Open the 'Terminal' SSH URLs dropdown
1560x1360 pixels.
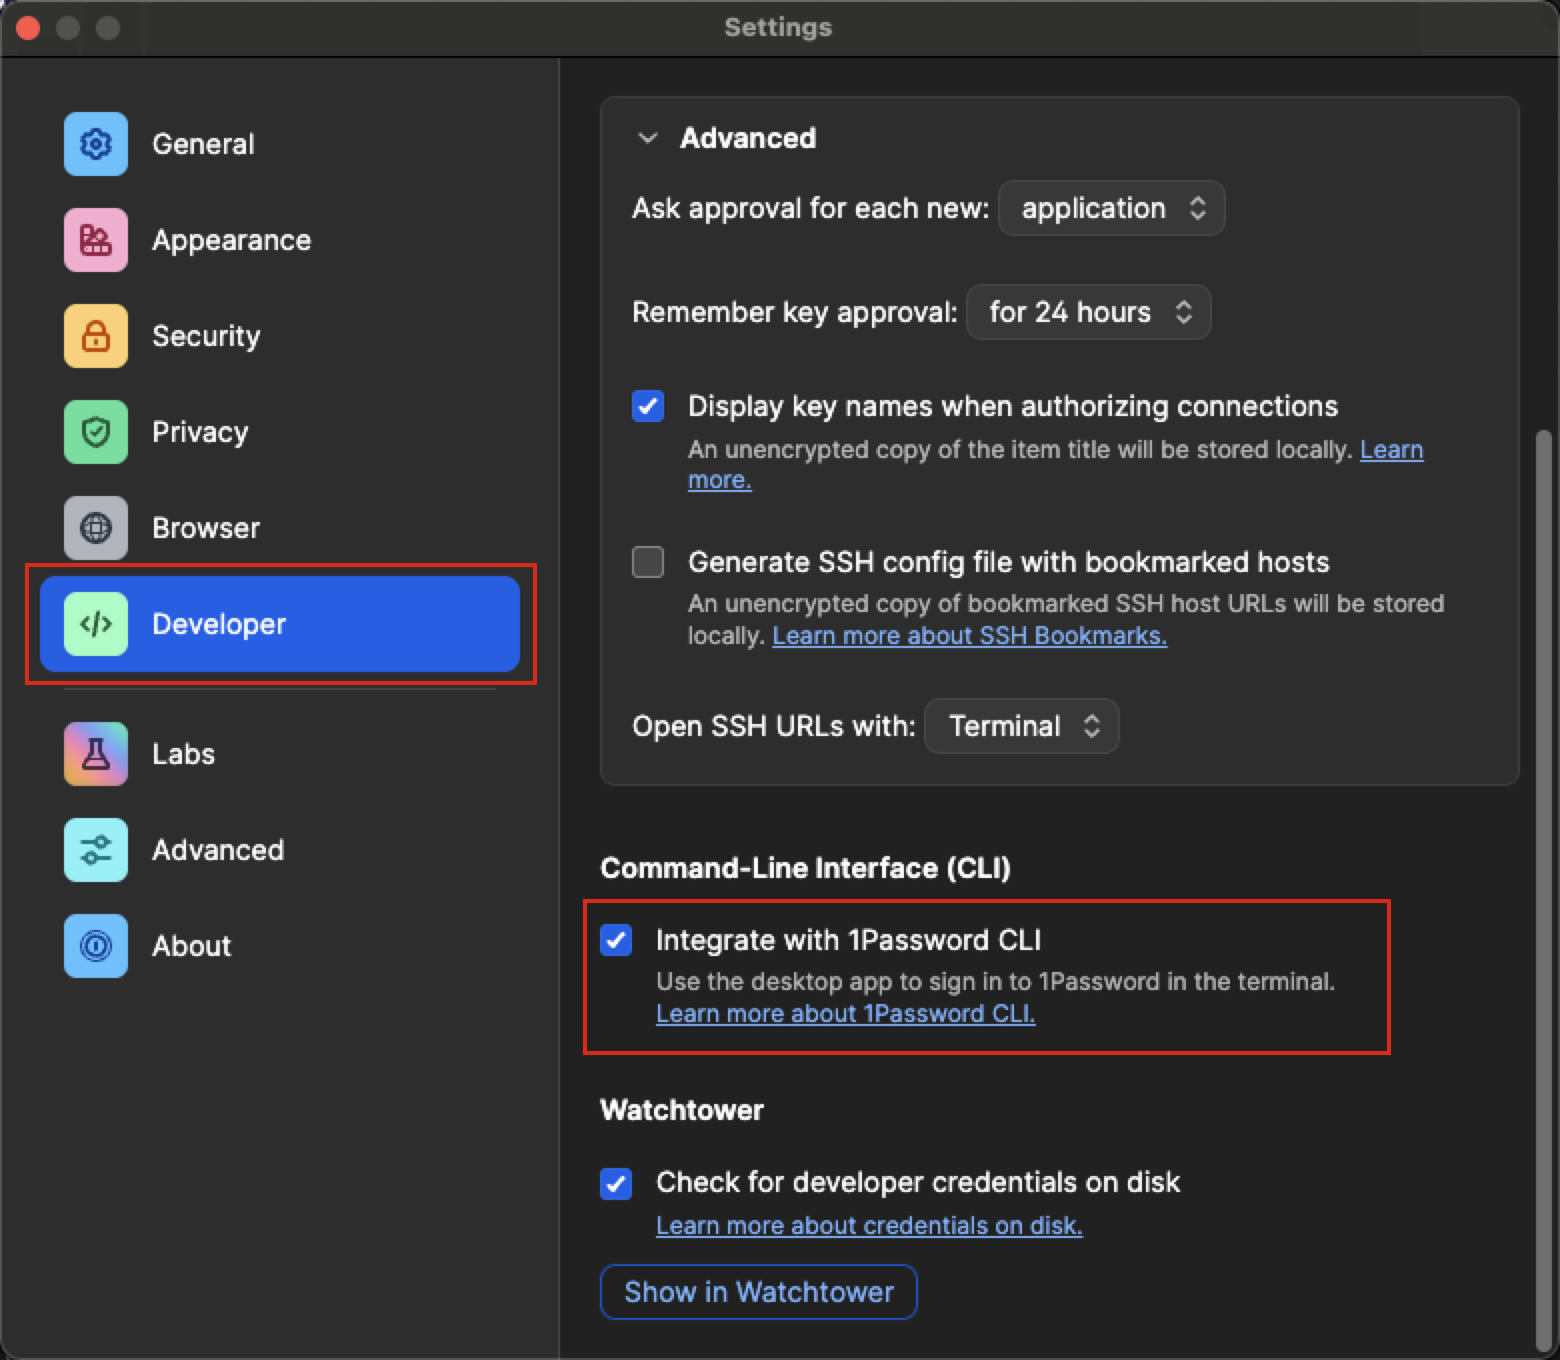(x=1021, y=726)
